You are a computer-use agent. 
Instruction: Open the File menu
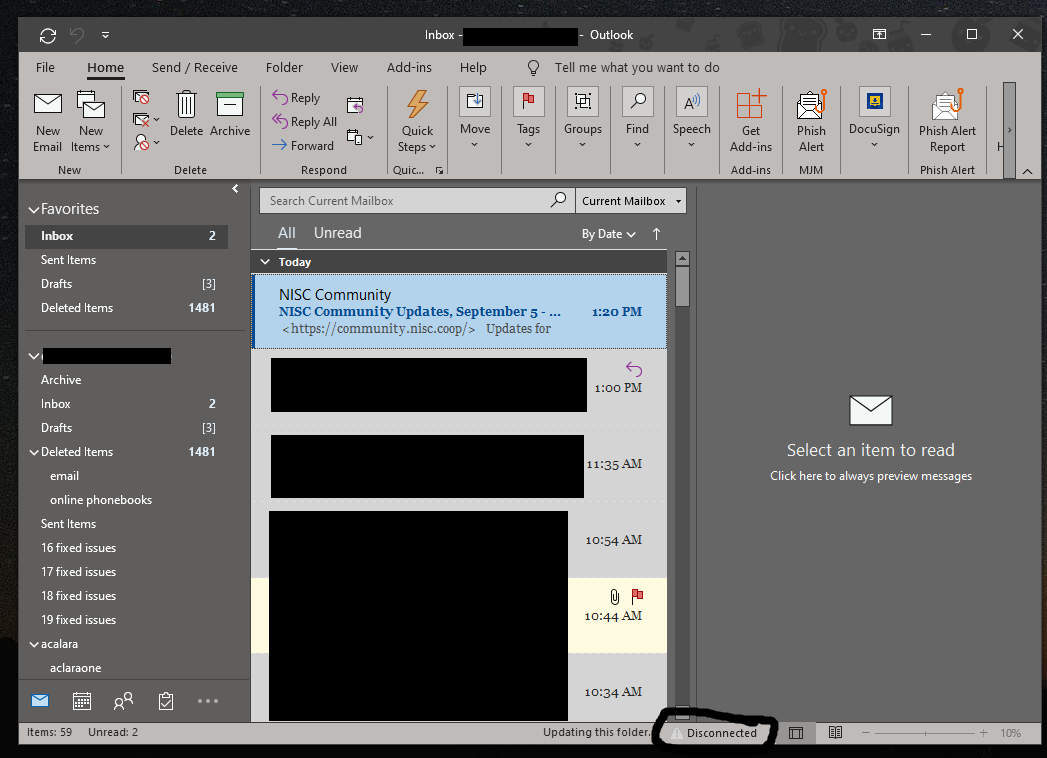(x=45, y=67)
